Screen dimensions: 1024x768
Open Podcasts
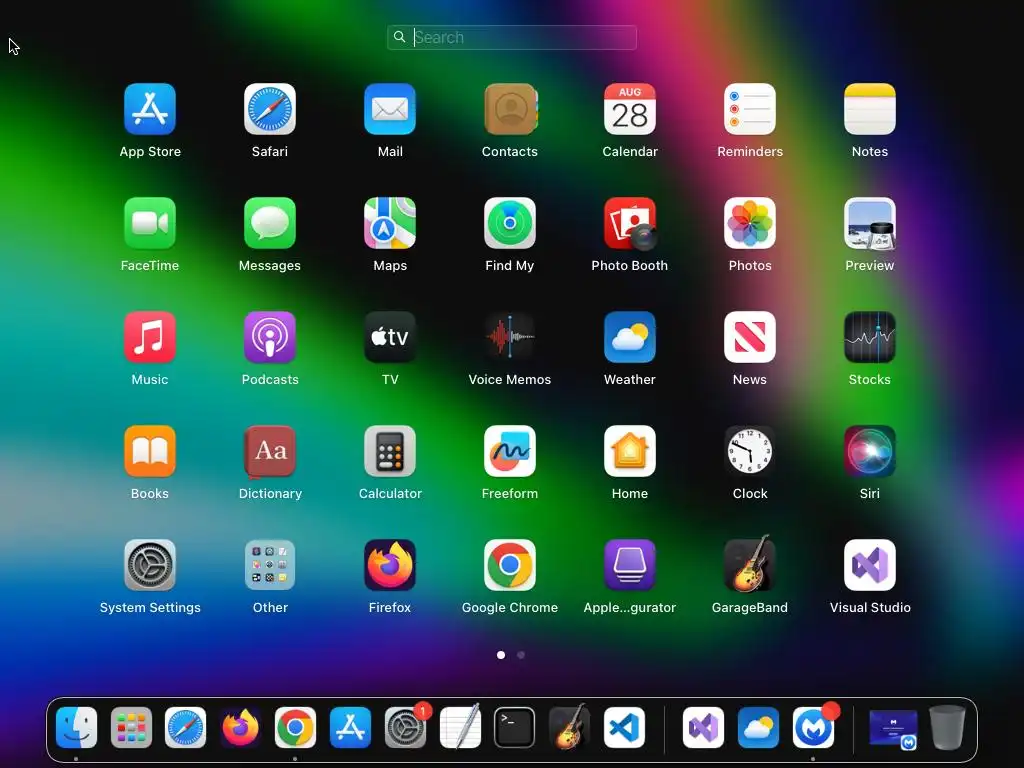[270, 337]
